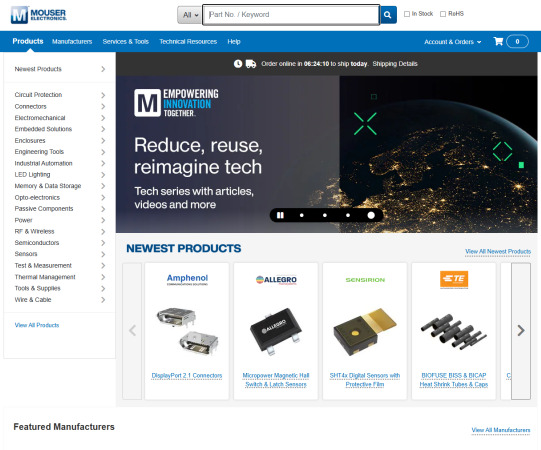Open Technical Resources menu
The image size is (541, 450).
188,42
